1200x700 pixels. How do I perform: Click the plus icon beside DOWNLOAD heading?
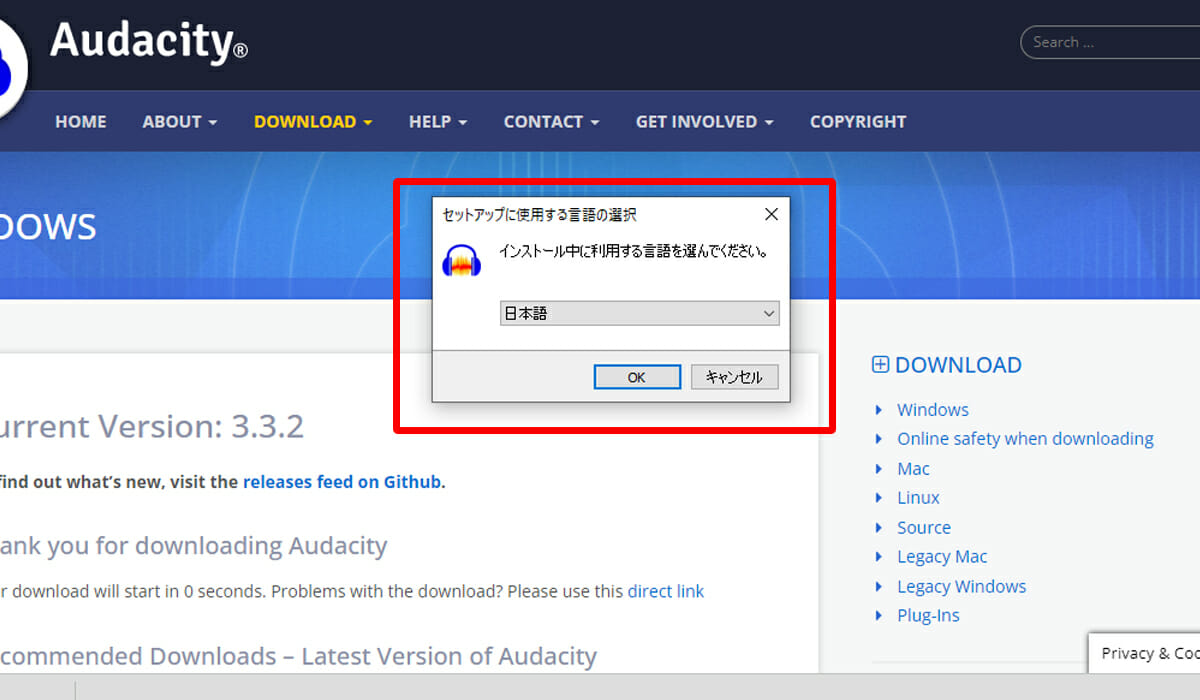click(880, 365)
